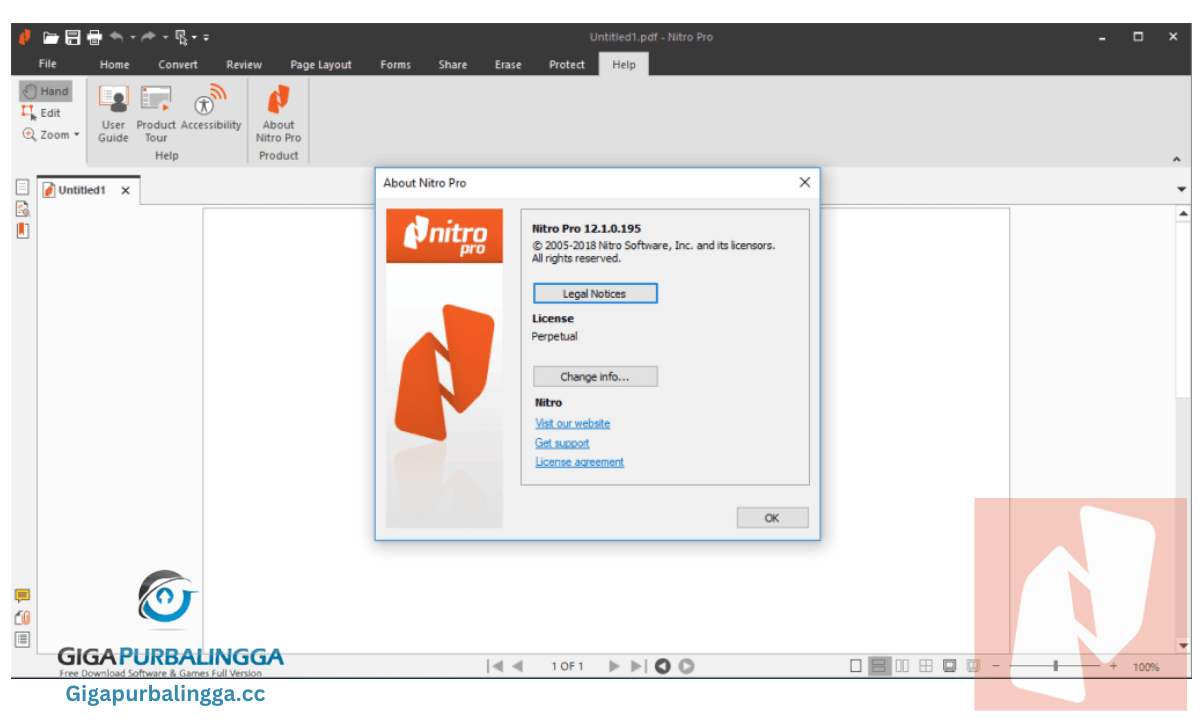Open Customize Quick Access Toolbar menu
Image resolution: width=1200 pixels, height=720 pixels.
(x=206, y=38)
